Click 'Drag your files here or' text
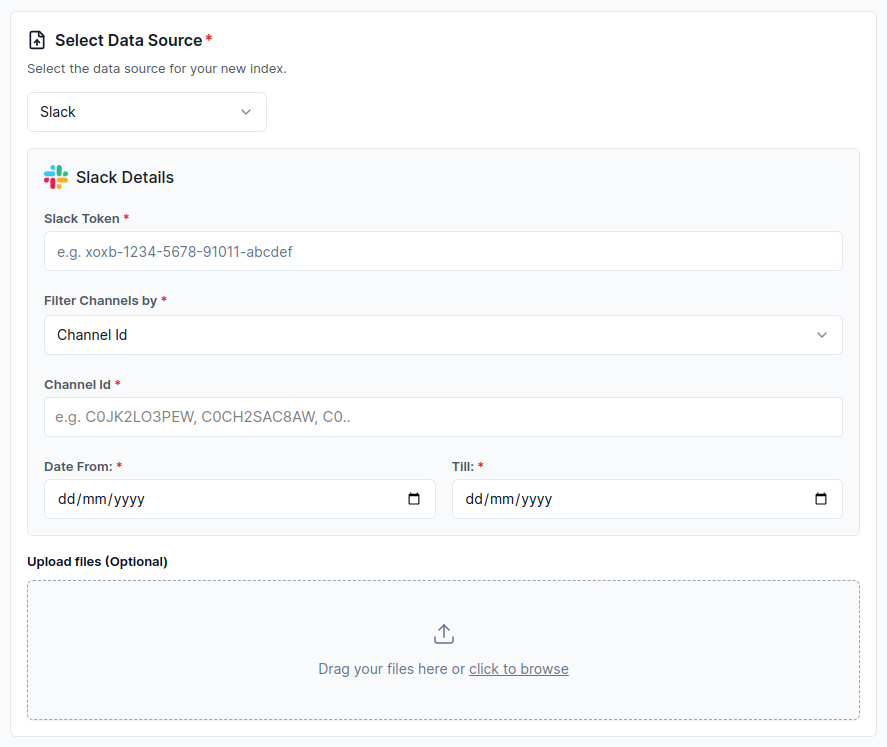887x747 pixels. point(391,669)
